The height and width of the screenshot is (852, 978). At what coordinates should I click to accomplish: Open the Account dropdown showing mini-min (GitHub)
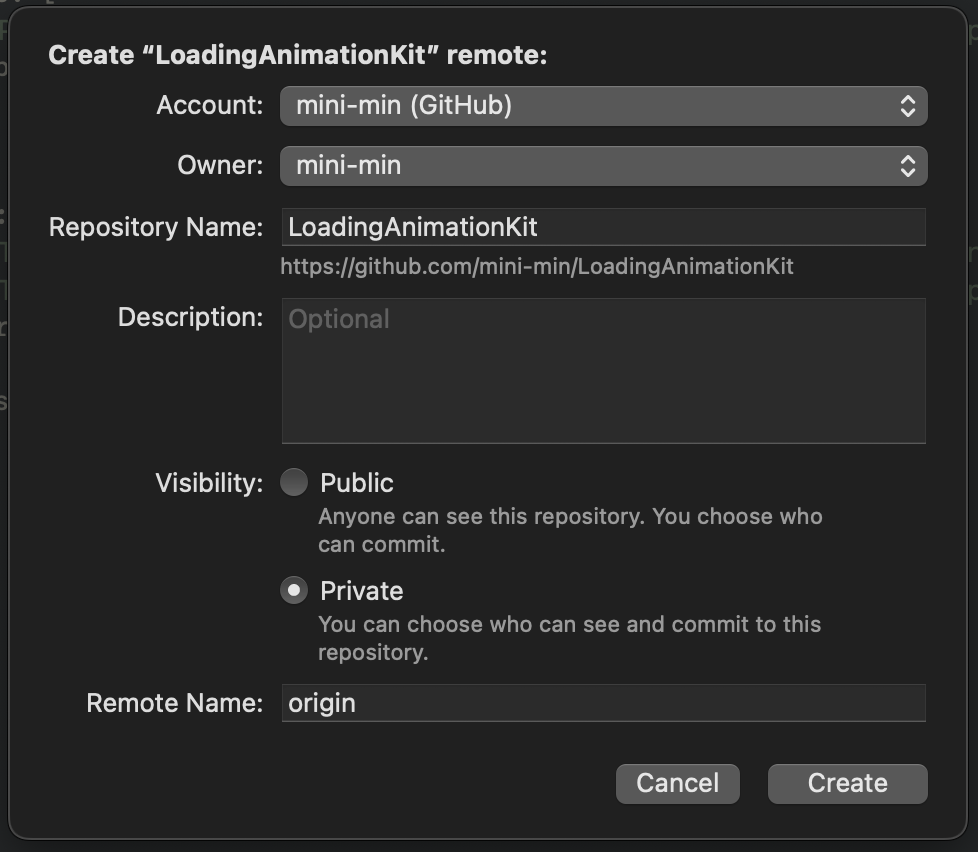tap(603, 105)
